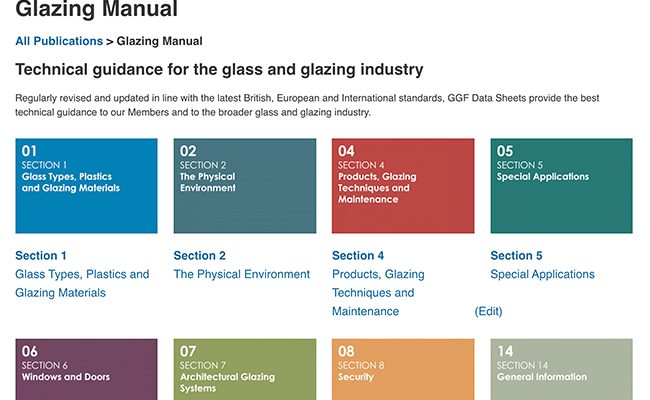Select the grey 14 General Information tile

coord(561,369)
